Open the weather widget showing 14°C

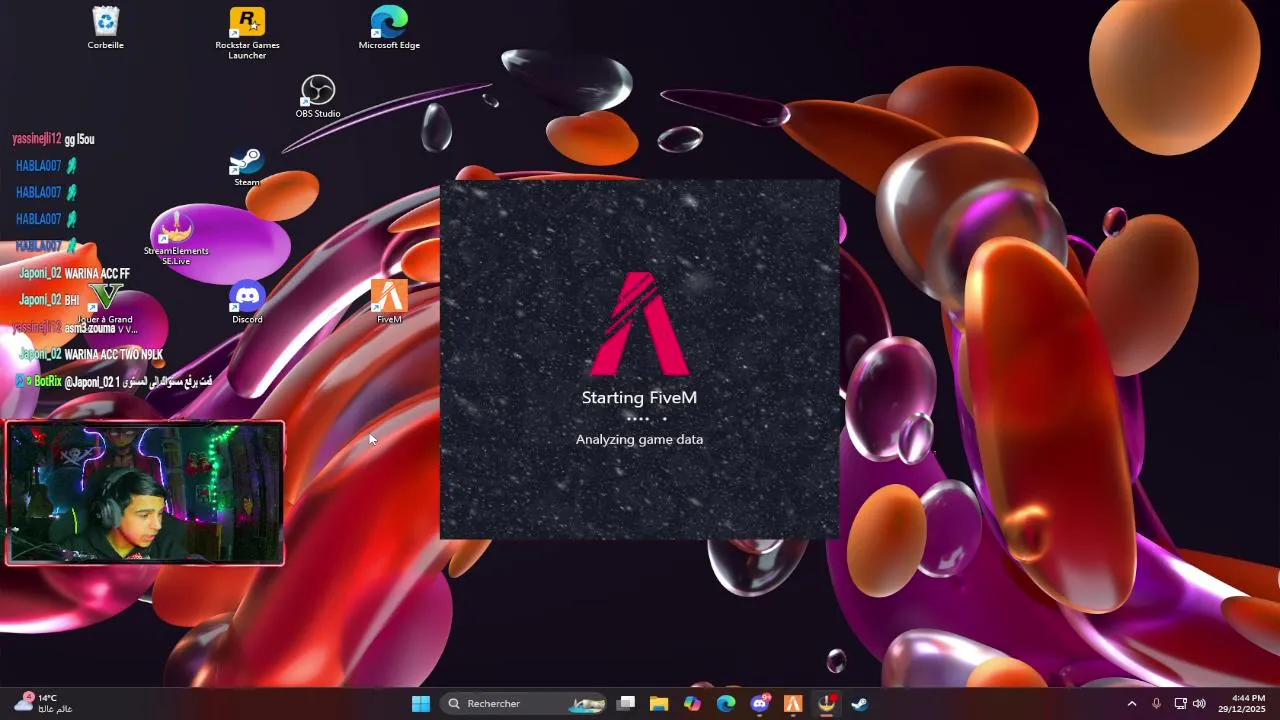(x=42, y=704)
